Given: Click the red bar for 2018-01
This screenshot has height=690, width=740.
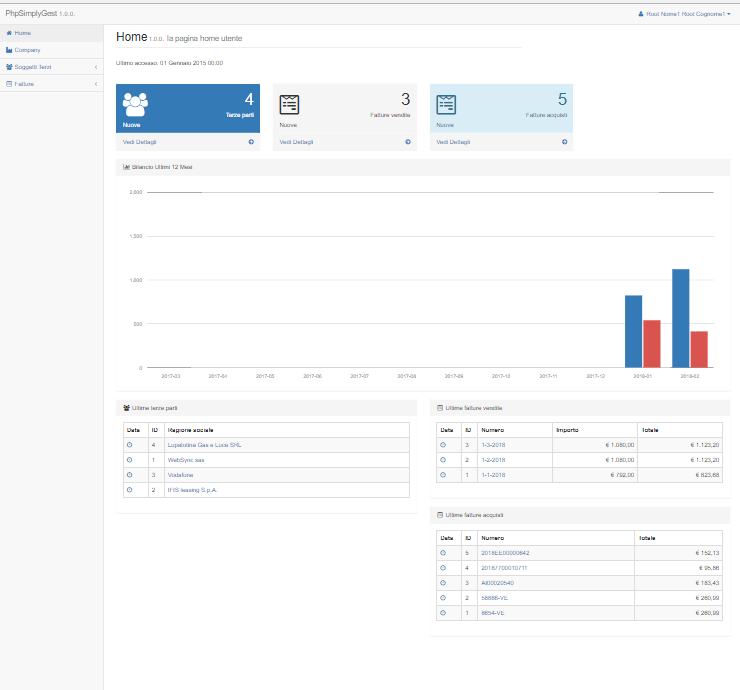Looking at the screenshot, I should pyautogui.click(x=652, y=344).
